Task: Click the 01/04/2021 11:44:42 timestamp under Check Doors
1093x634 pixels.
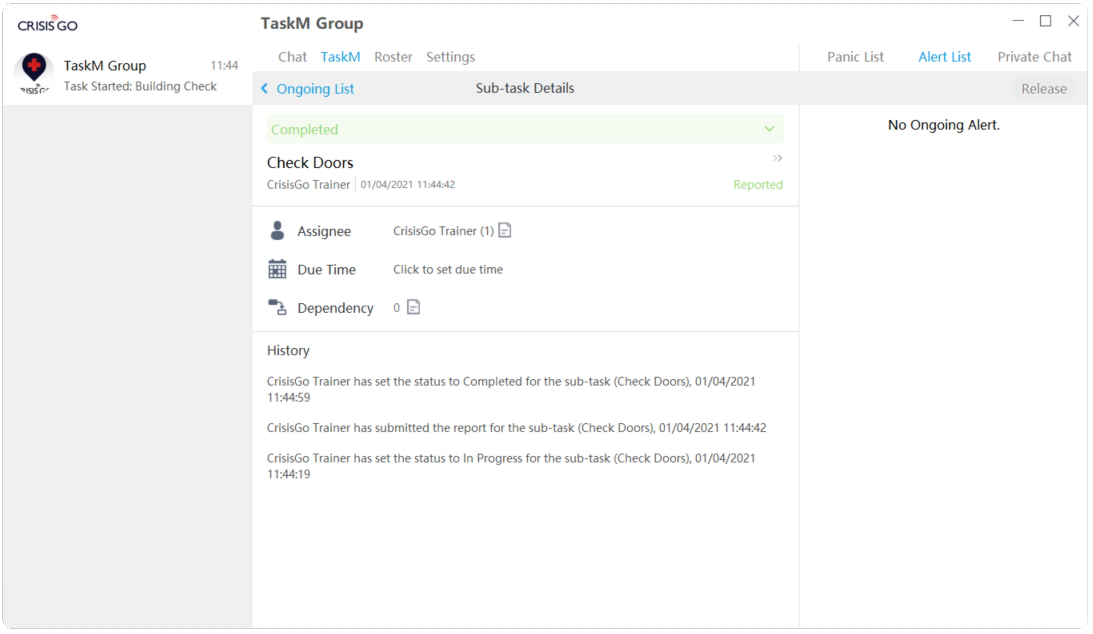Action: point(408,185)
